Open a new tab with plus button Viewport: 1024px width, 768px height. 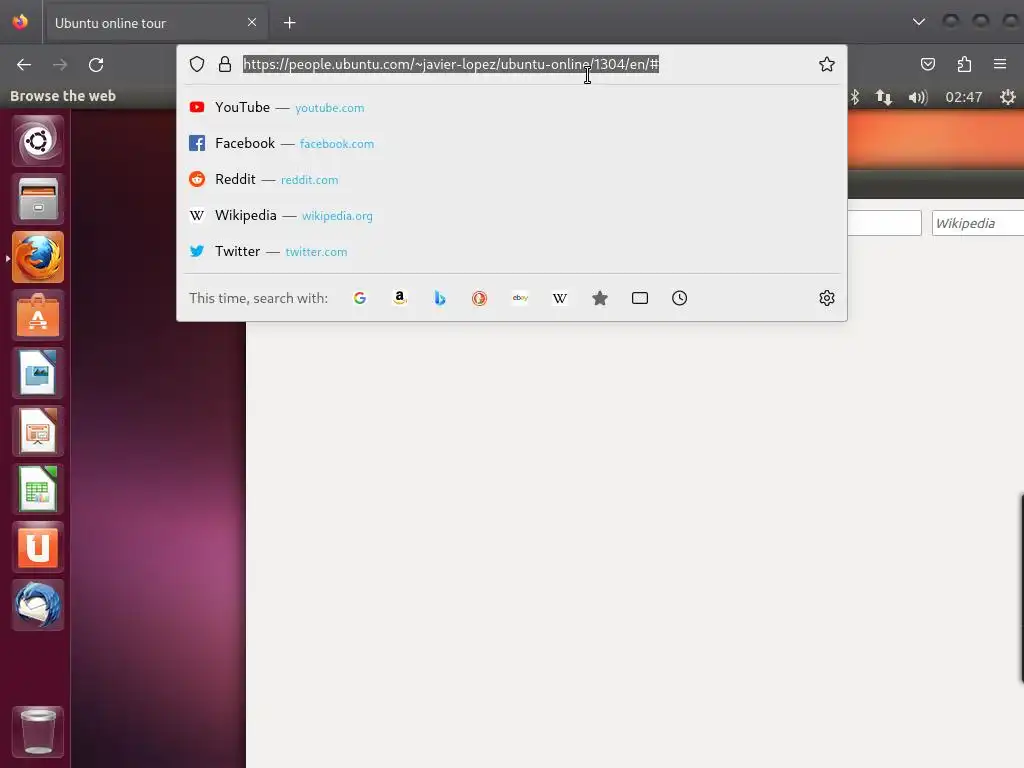click(x=289, y=23)
